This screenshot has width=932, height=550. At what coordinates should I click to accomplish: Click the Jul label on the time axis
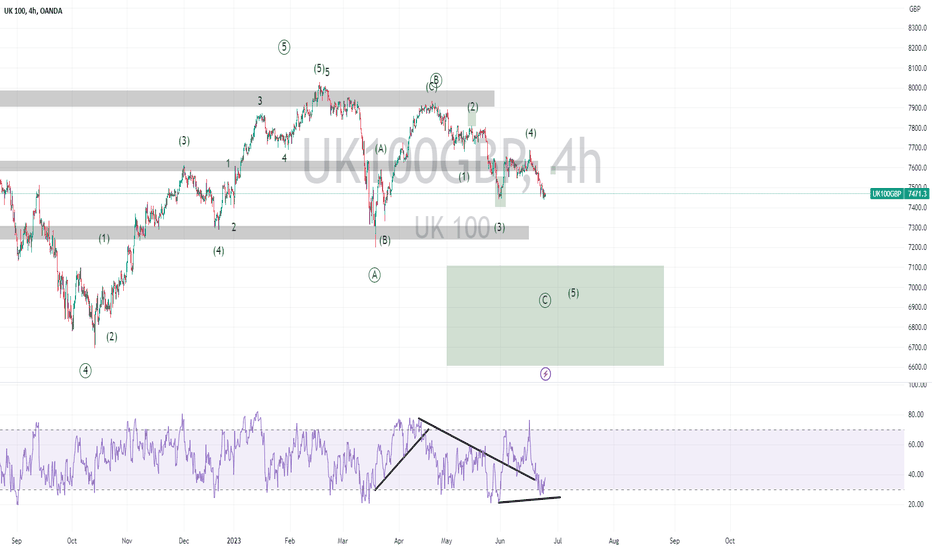point(558,541)
